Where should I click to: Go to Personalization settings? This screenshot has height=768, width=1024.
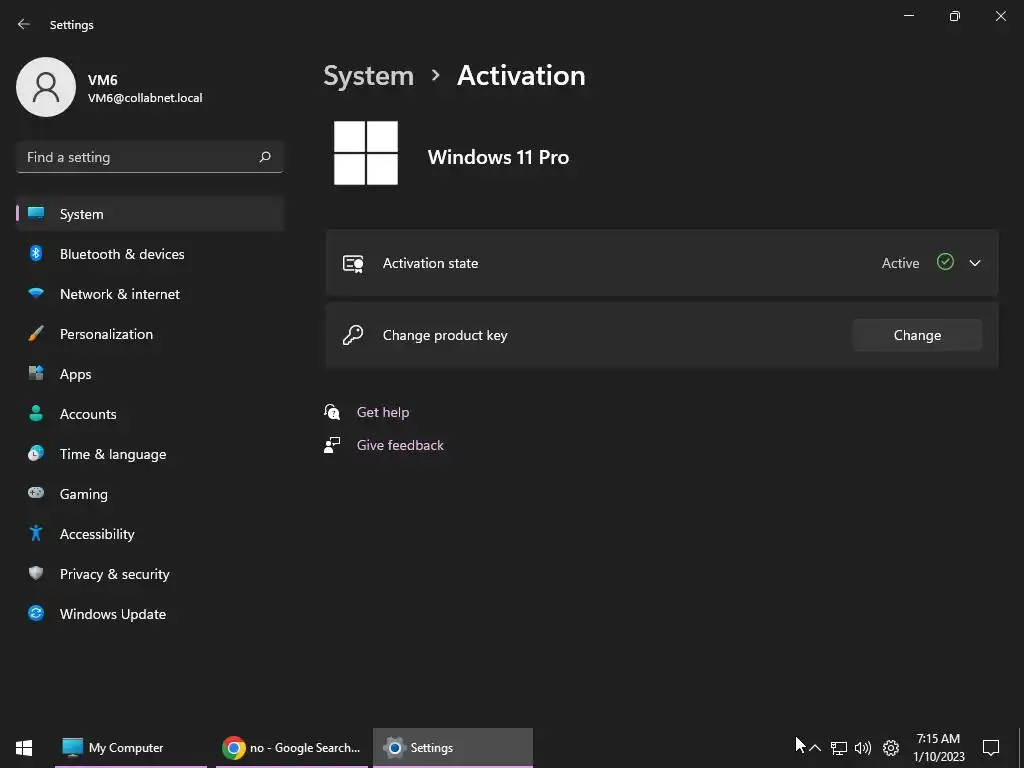tap(150, 334)
